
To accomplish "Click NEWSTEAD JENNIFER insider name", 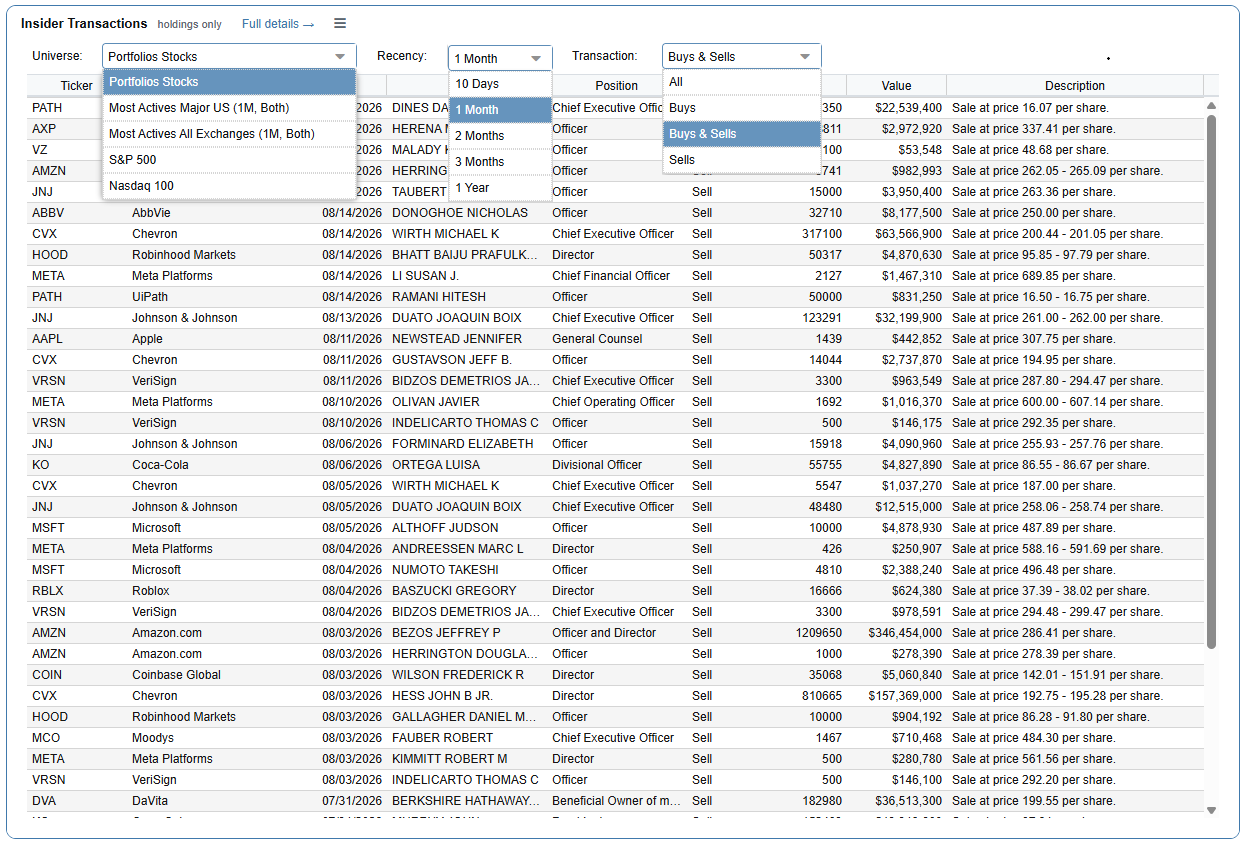I will point(457,339).
